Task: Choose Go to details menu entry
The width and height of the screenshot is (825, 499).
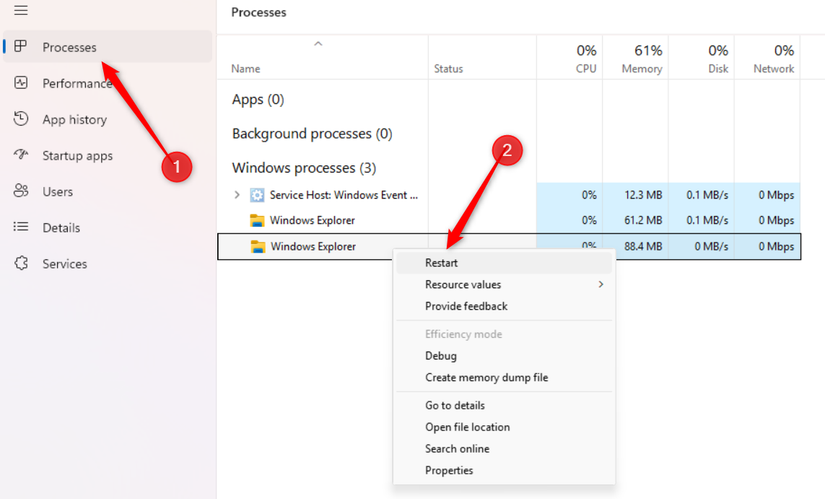Action: 455,405
